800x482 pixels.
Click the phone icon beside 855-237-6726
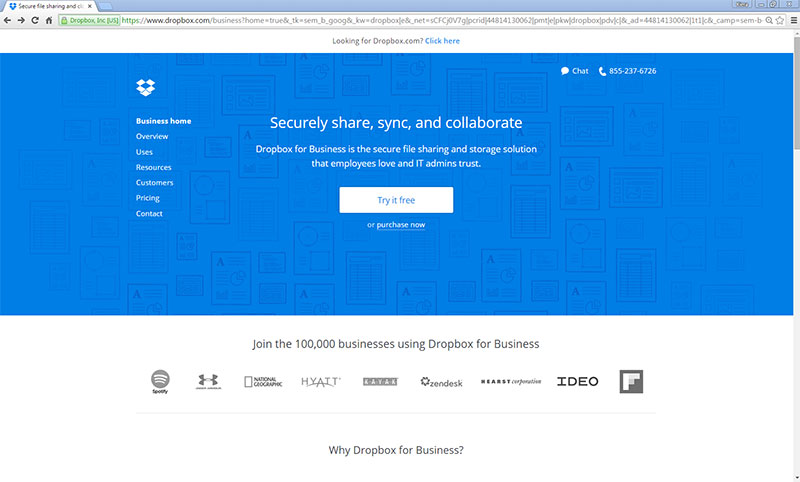[x=603, y=71]
